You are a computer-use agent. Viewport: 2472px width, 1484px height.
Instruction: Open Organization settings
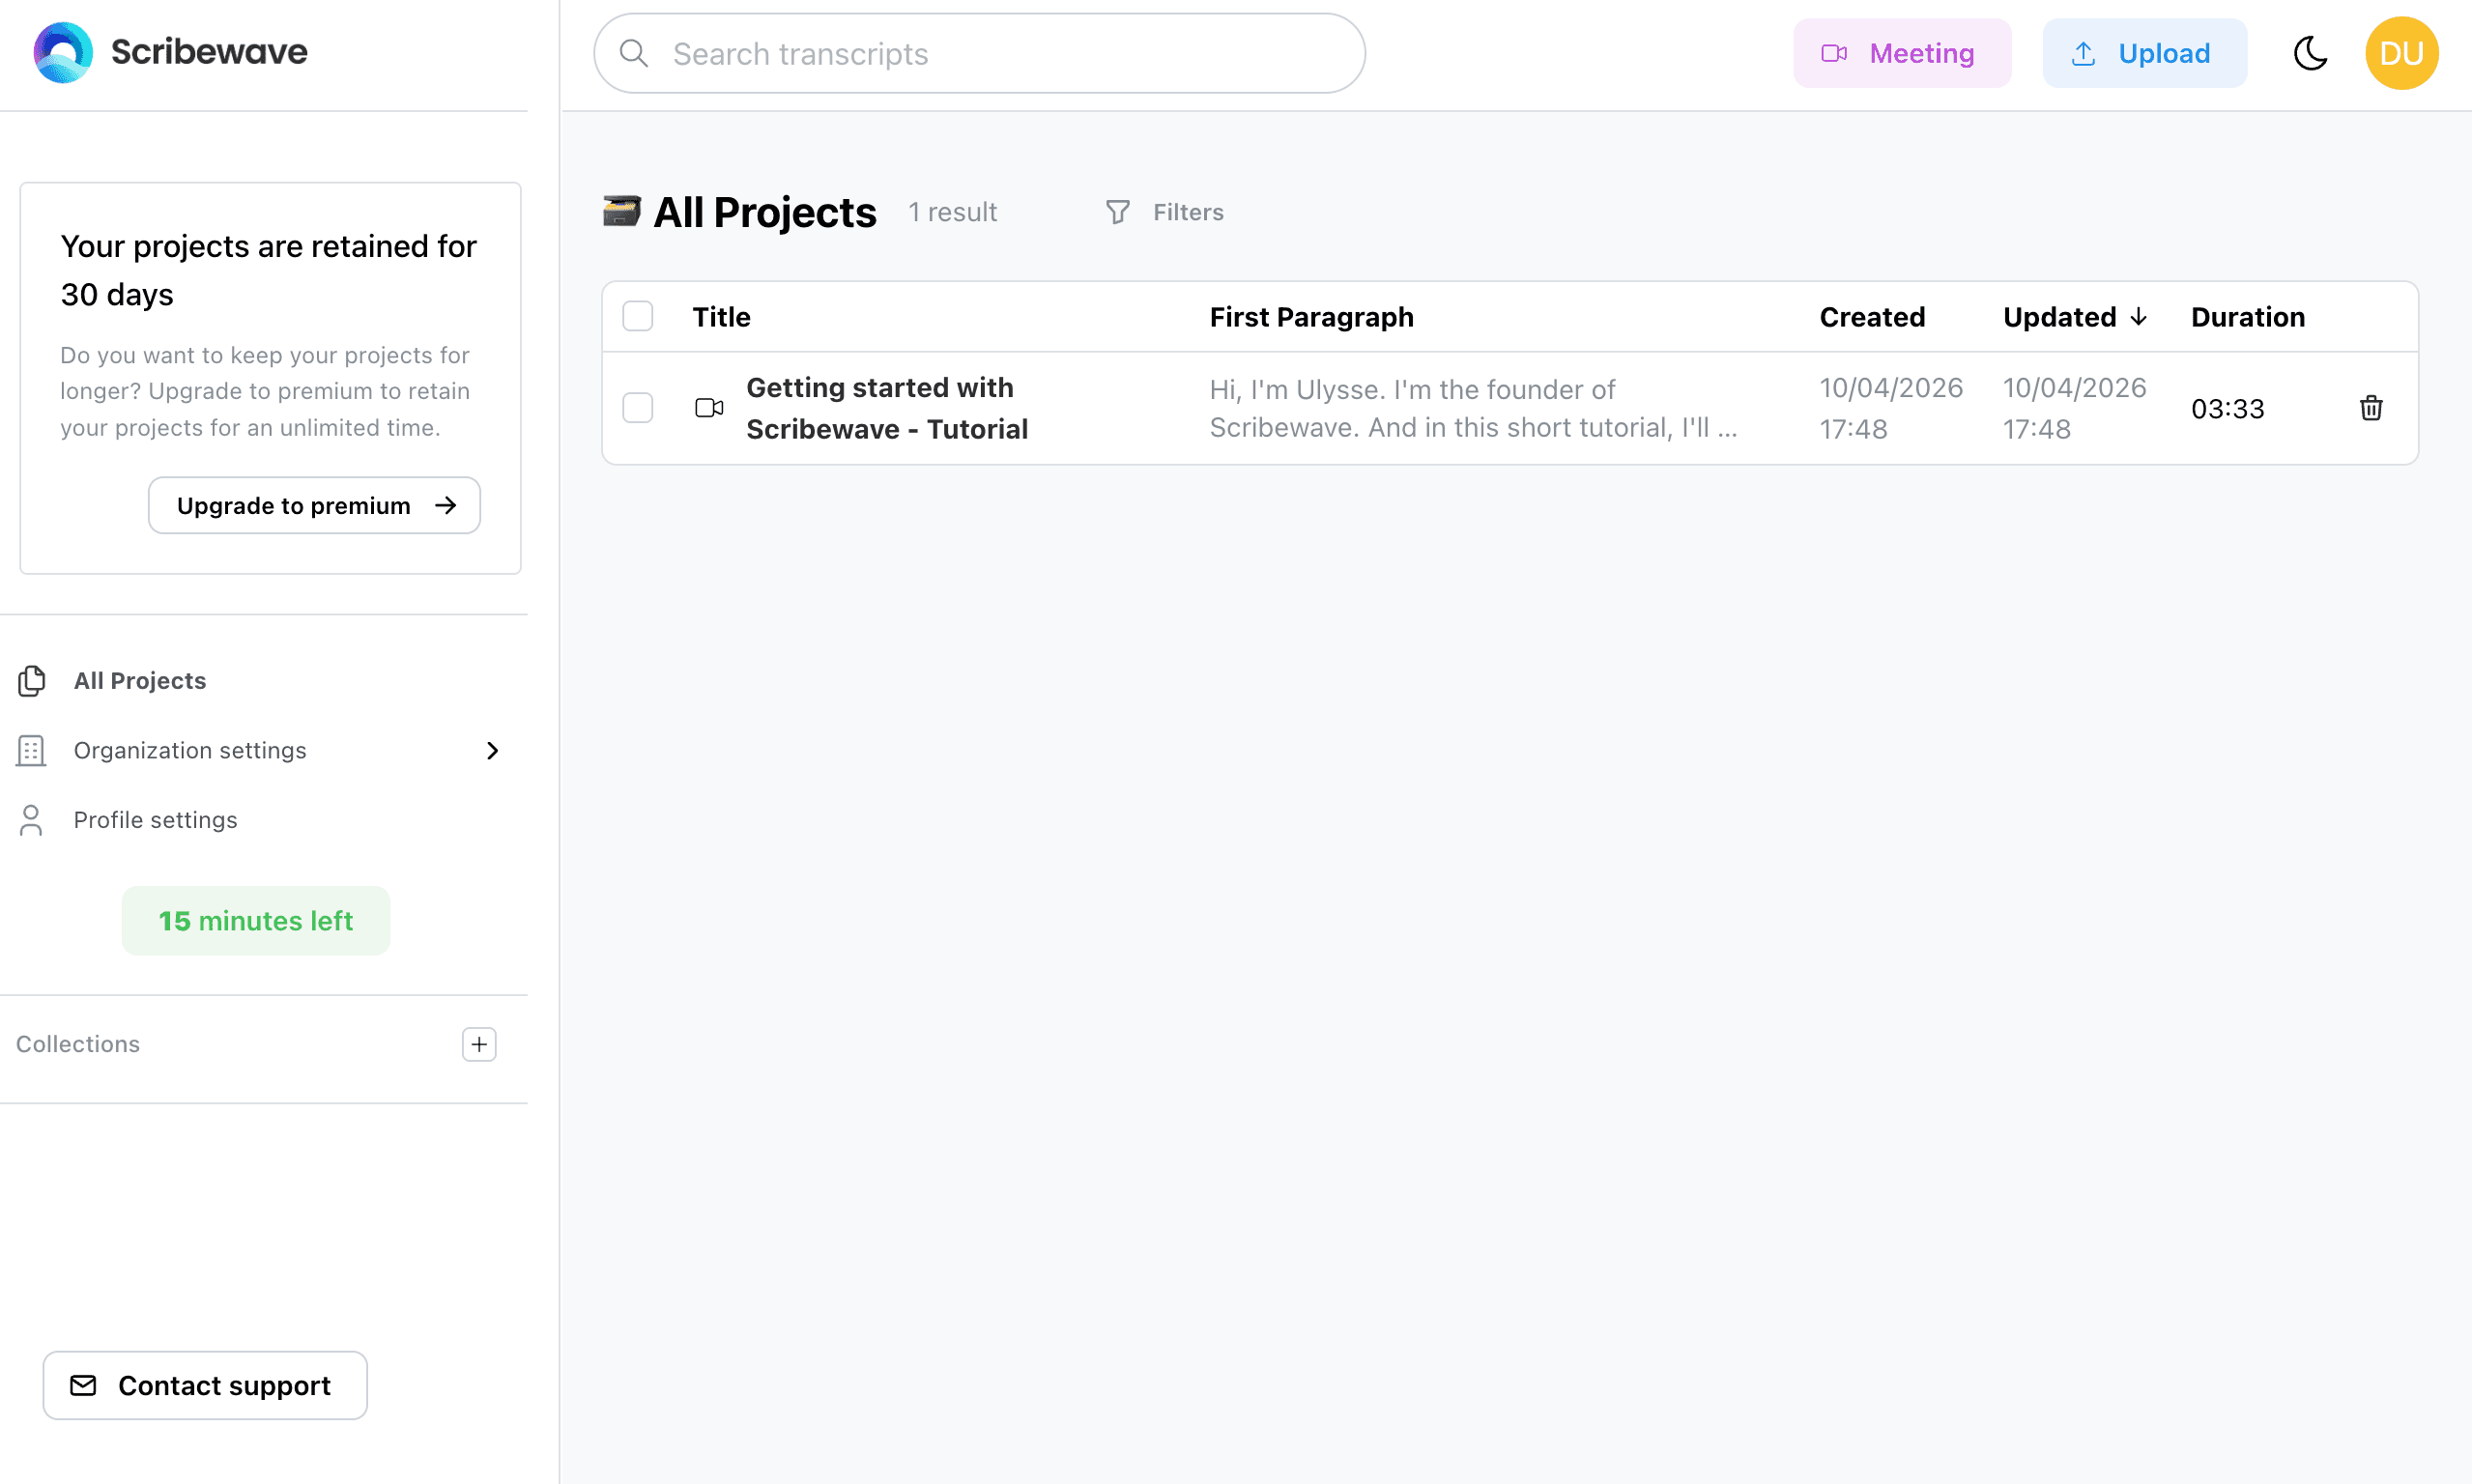190,750
